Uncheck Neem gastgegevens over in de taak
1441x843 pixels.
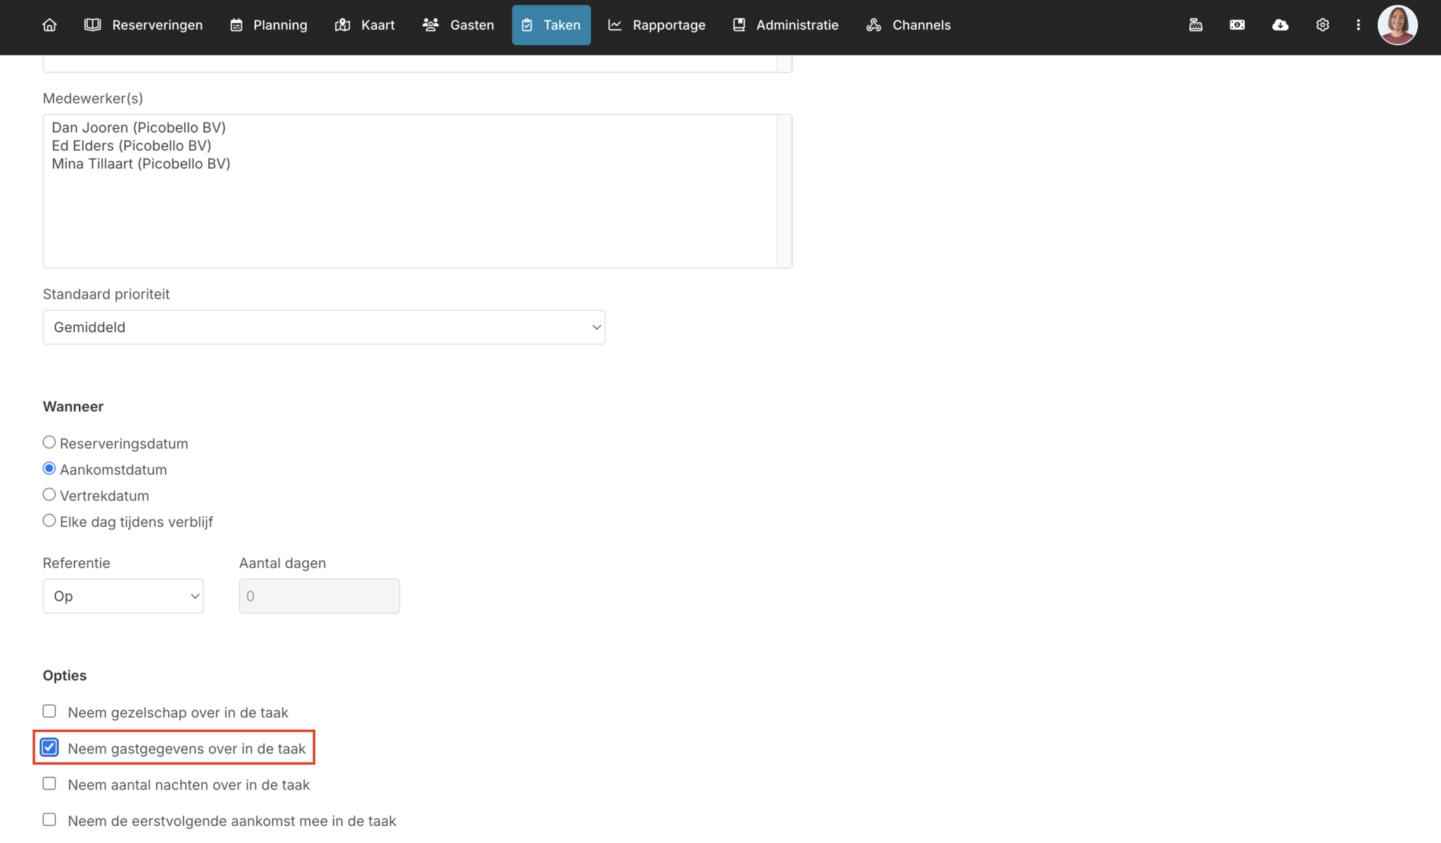point(49,747)
